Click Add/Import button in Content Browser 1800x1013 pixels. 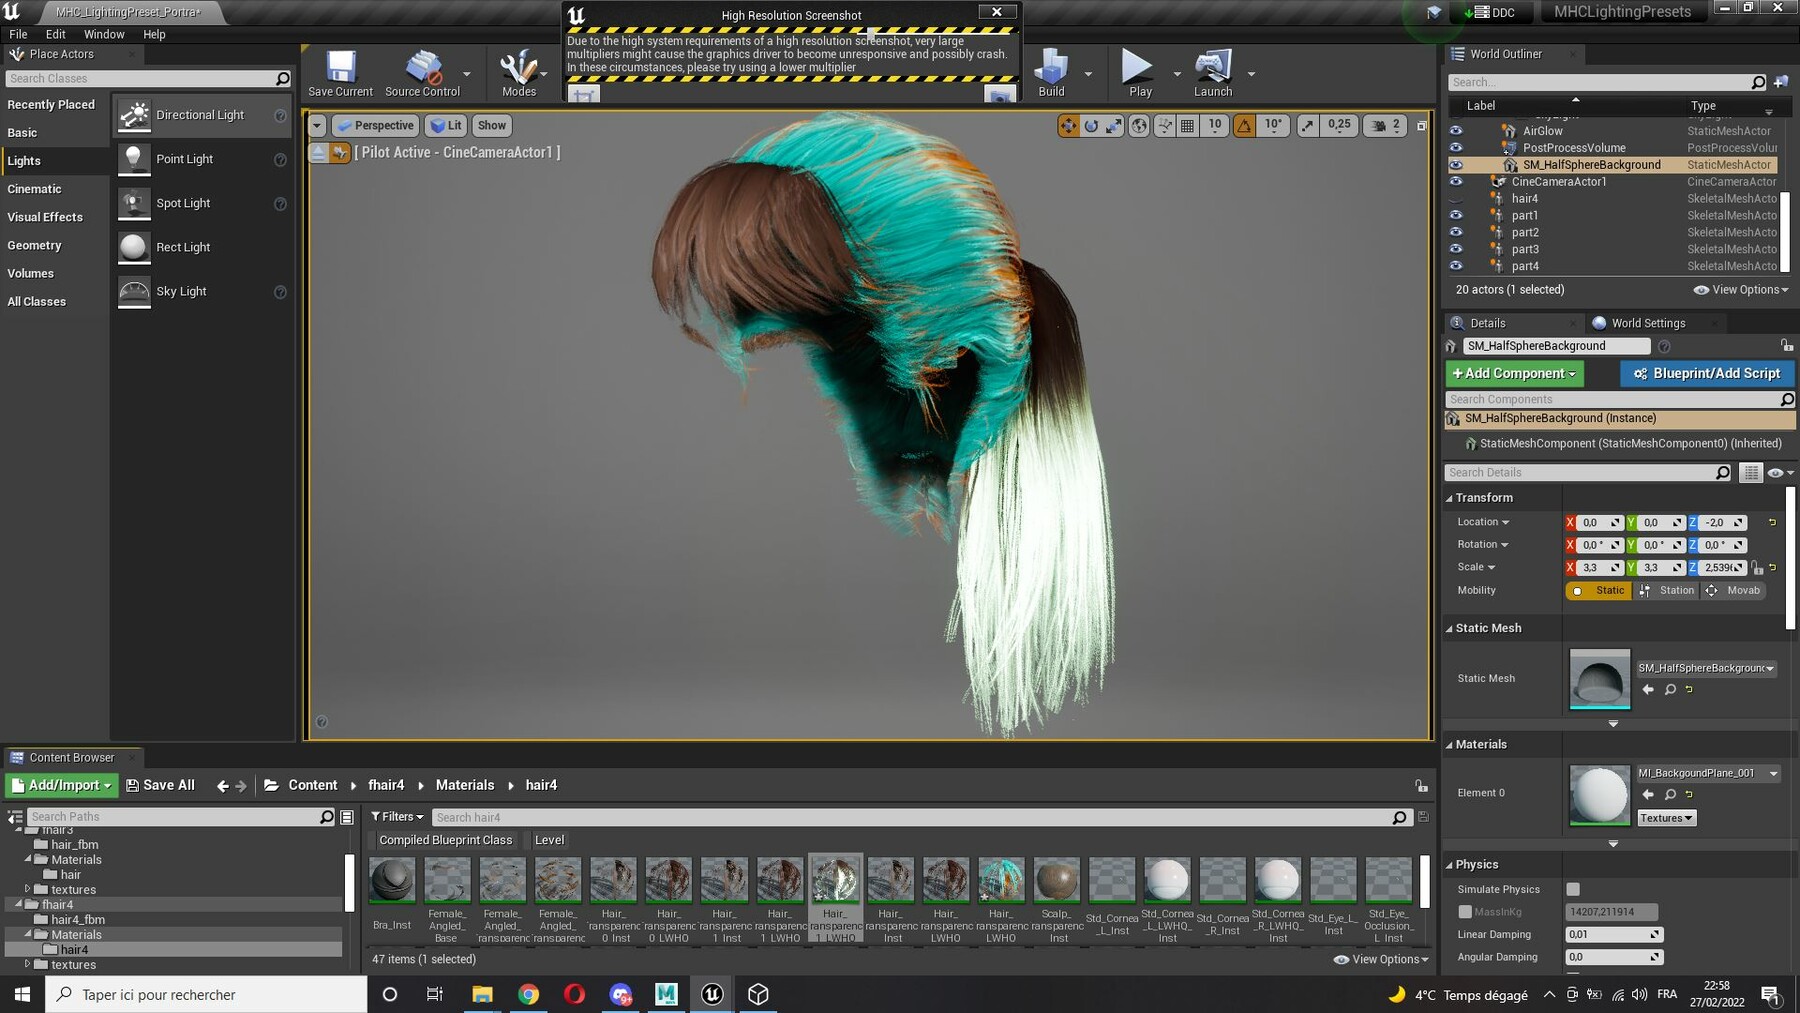tap(62, 786)
